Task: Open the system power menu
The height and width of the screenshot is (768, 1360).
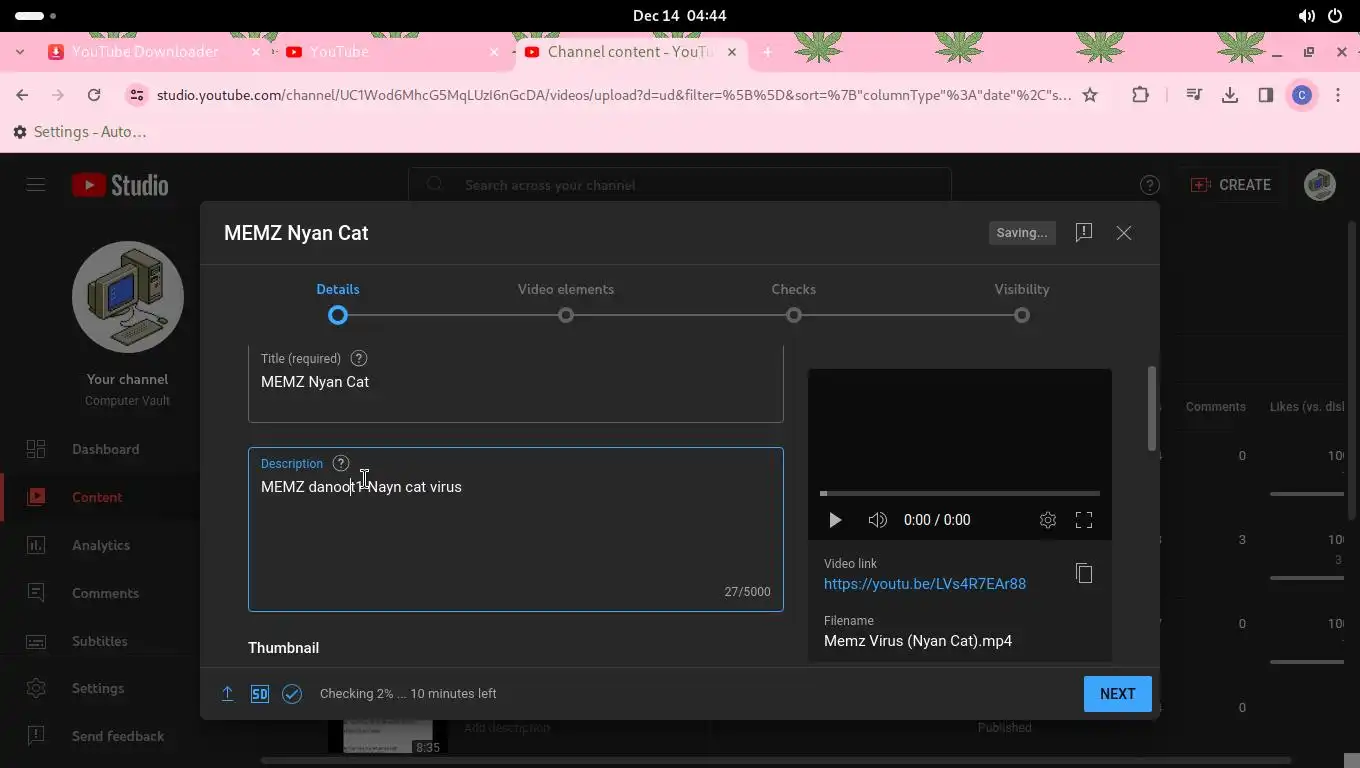Action: coord(1335,16)
